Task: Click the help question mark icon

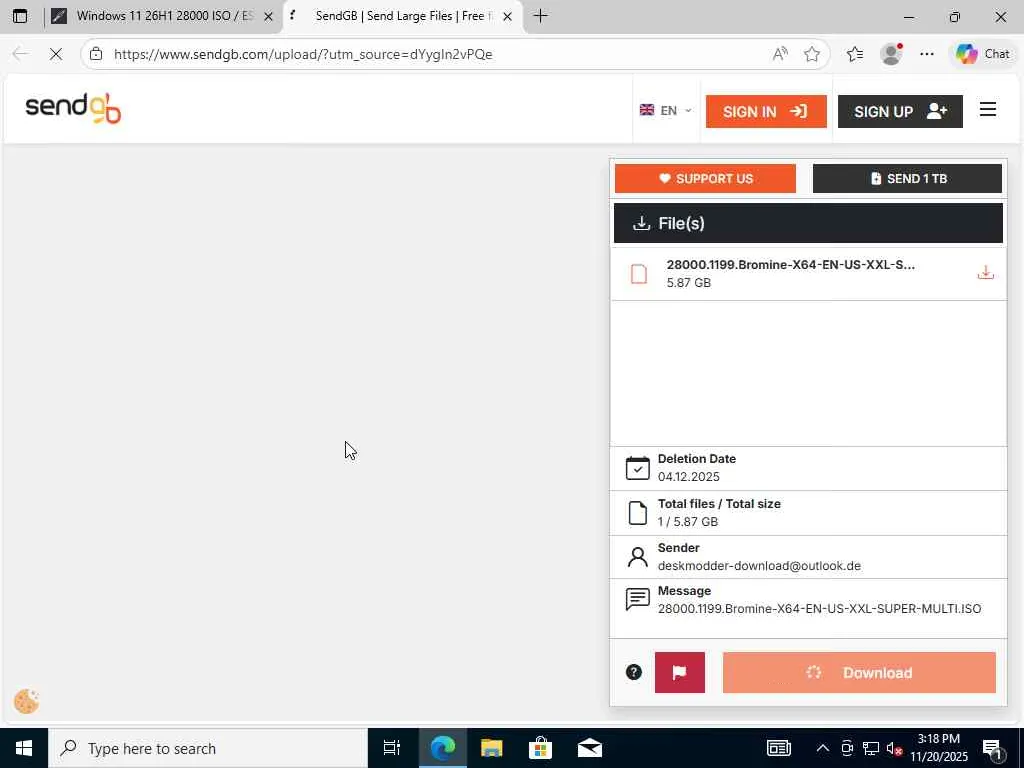Action: tap(633, 672)
